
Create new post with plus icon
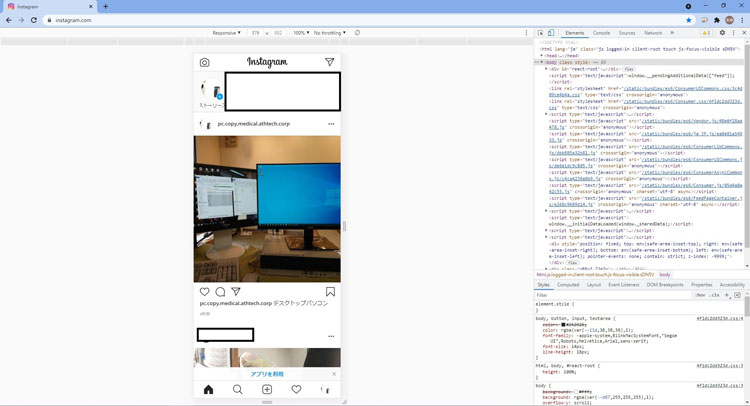267,389
